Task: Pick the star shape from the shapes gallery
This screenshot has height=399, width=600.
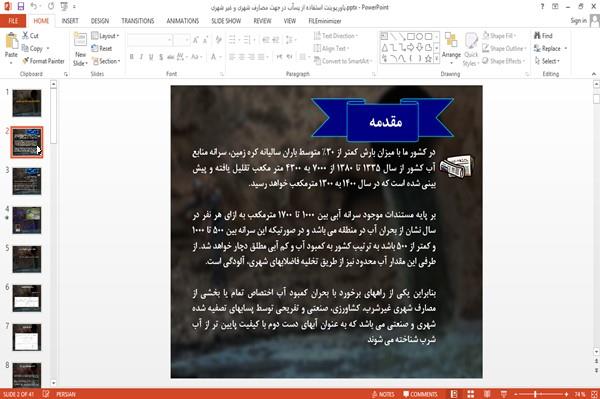Action: coord(428,59)
